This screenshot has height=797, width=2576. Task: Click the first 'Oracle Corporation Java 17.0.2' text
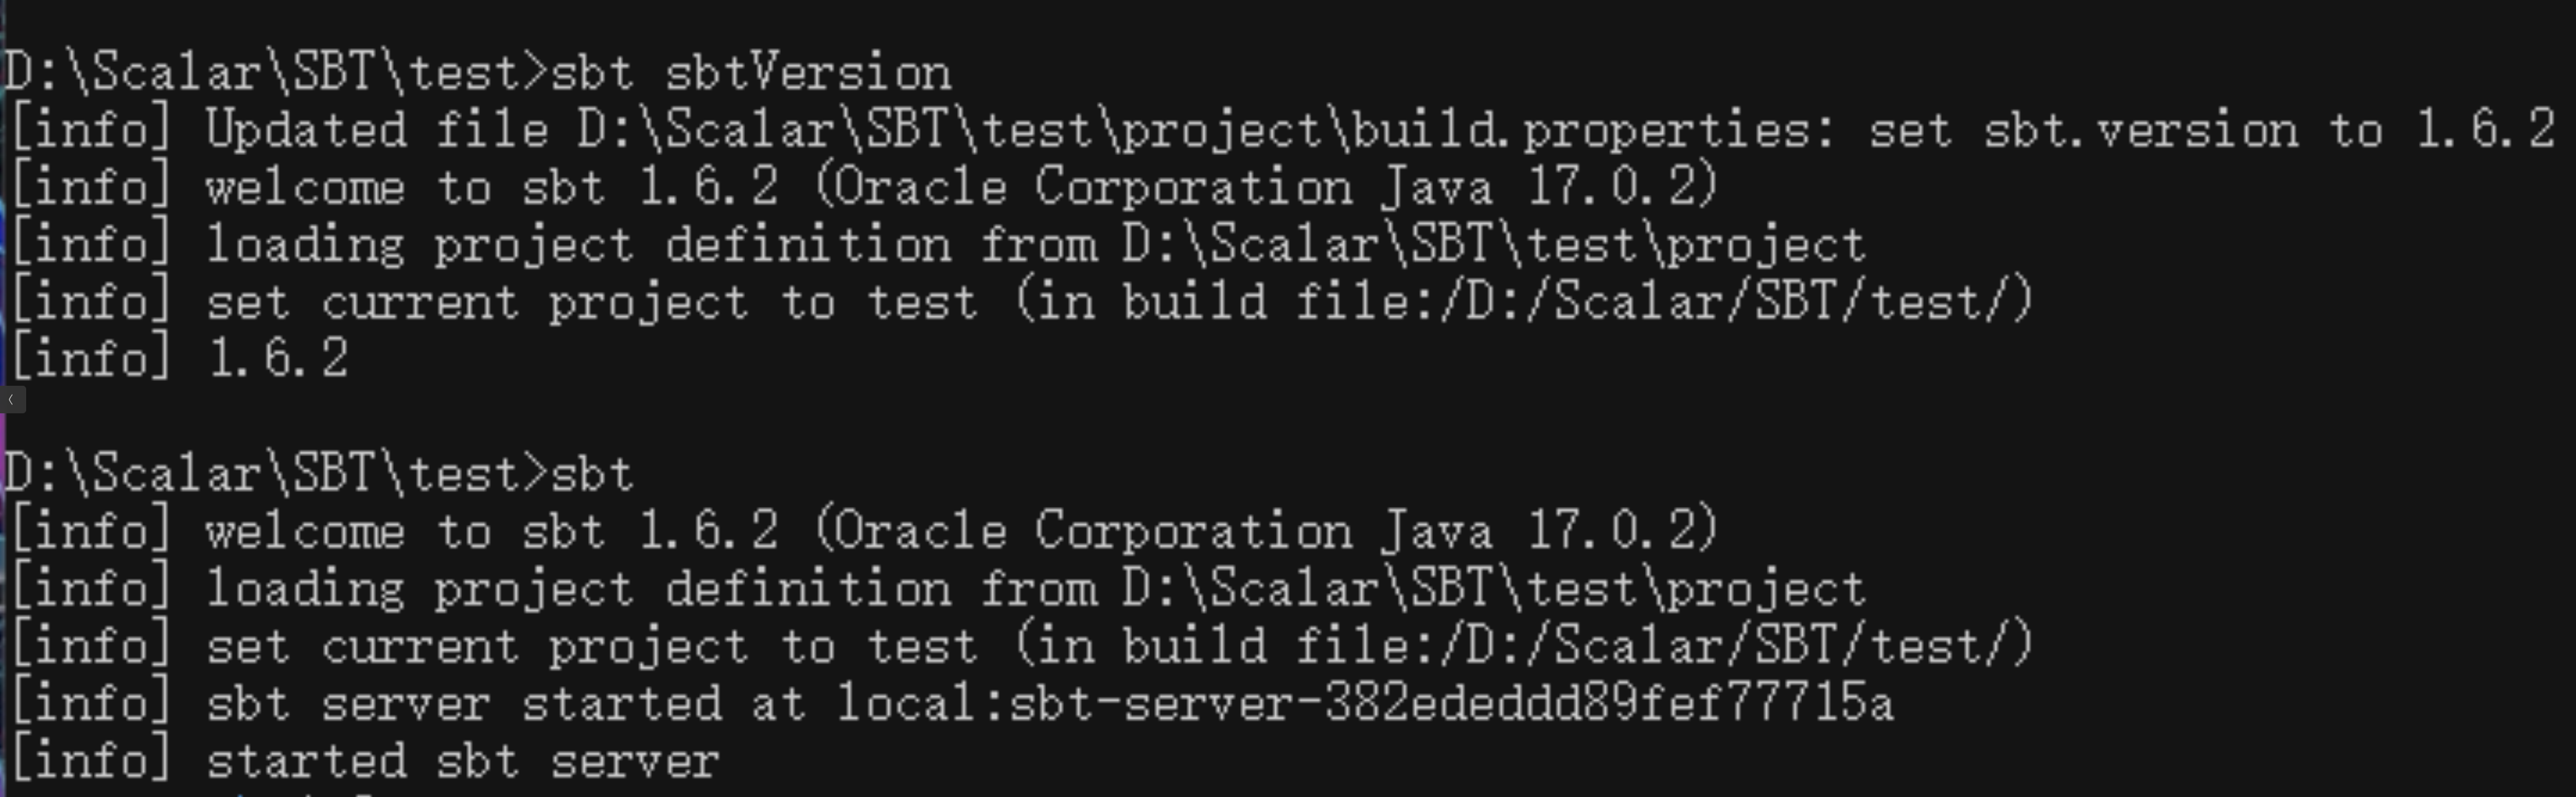(1265, 188)
